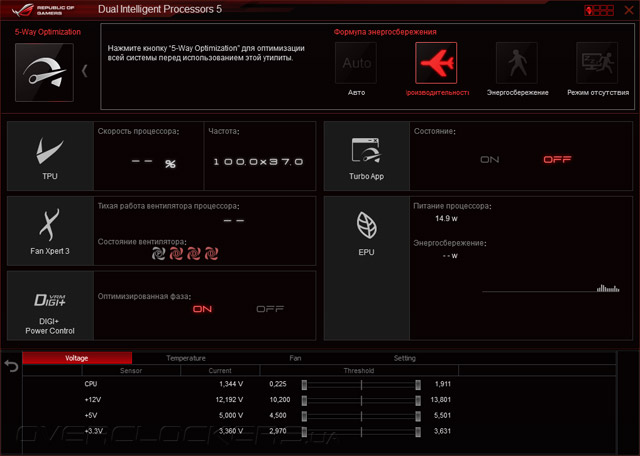640x456 pixels.
Task: Click the Sensor column header
Action: 131,371
